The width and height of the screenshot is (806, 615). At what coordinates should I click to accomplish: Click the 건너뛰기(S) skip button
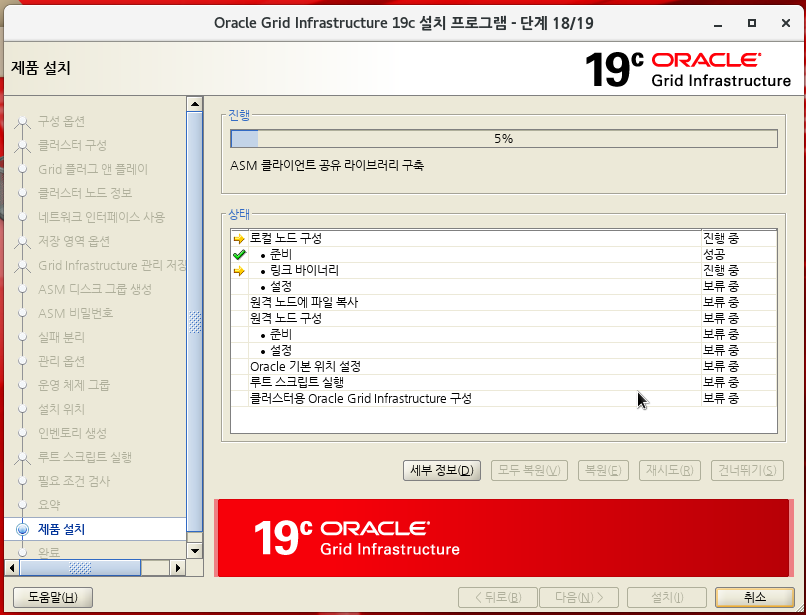[747, 470]
